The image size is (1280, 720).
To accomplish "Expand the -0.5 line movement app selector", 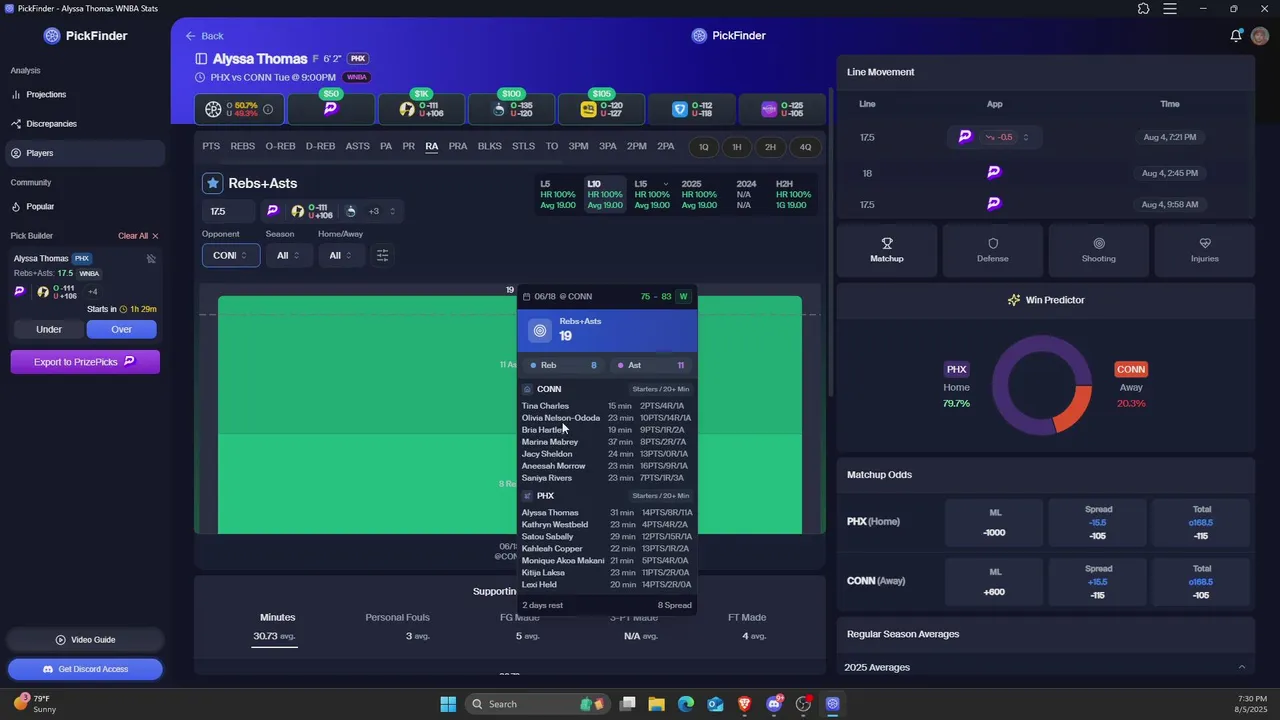I will coord(1025,137).
